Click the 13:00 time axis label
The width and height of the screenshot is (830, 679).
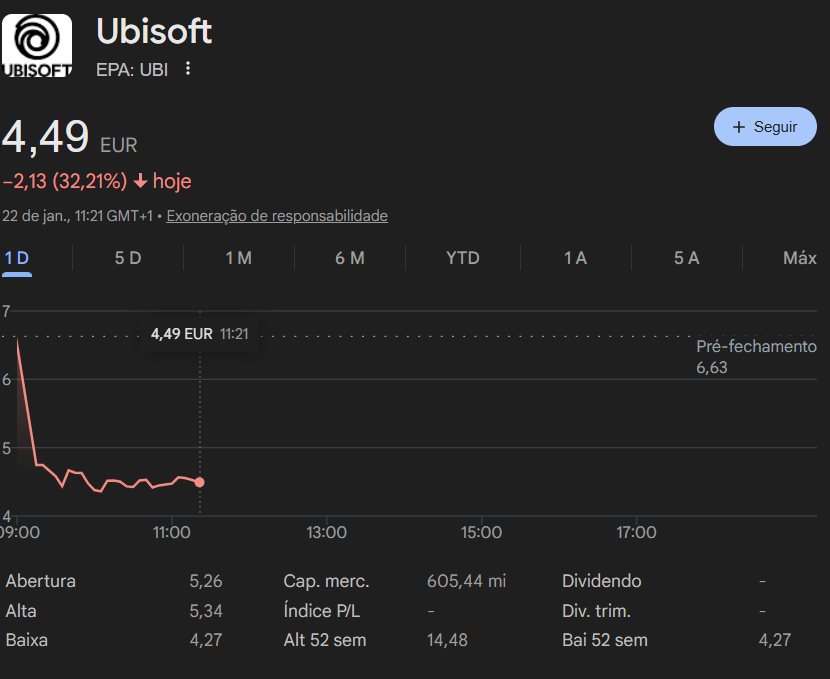(x=326, y=533)
